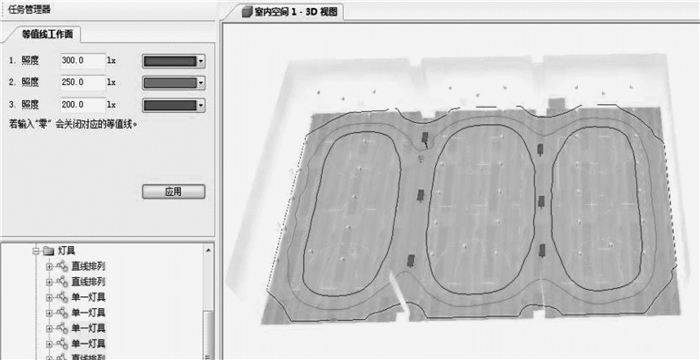Click the scroll-up arrow of the tree panel
The height and width of the screenshot is (360, 700).
[208, 250]
